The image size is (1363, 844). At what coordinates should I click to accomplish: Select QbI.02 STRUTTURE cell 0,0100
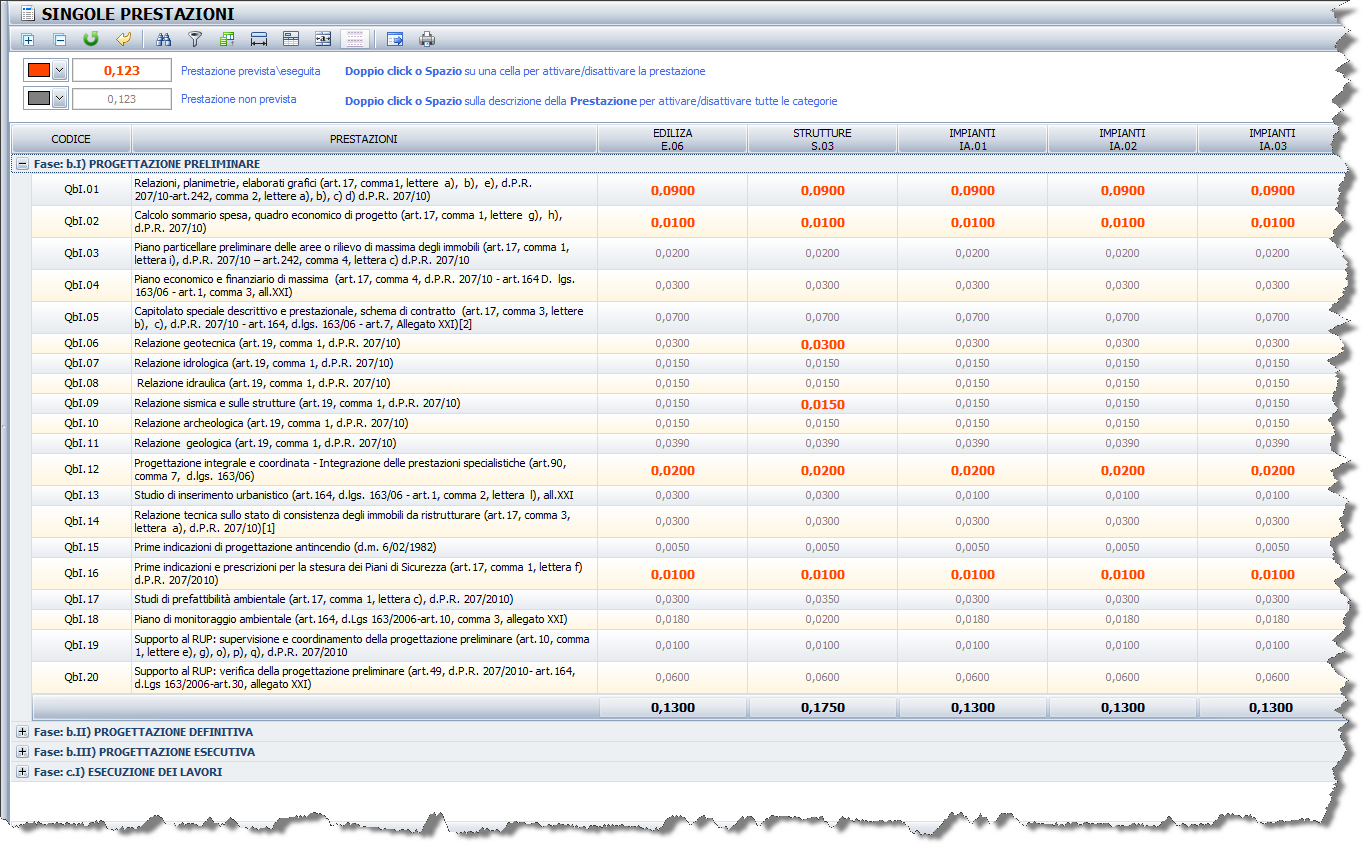pos(822,222)
